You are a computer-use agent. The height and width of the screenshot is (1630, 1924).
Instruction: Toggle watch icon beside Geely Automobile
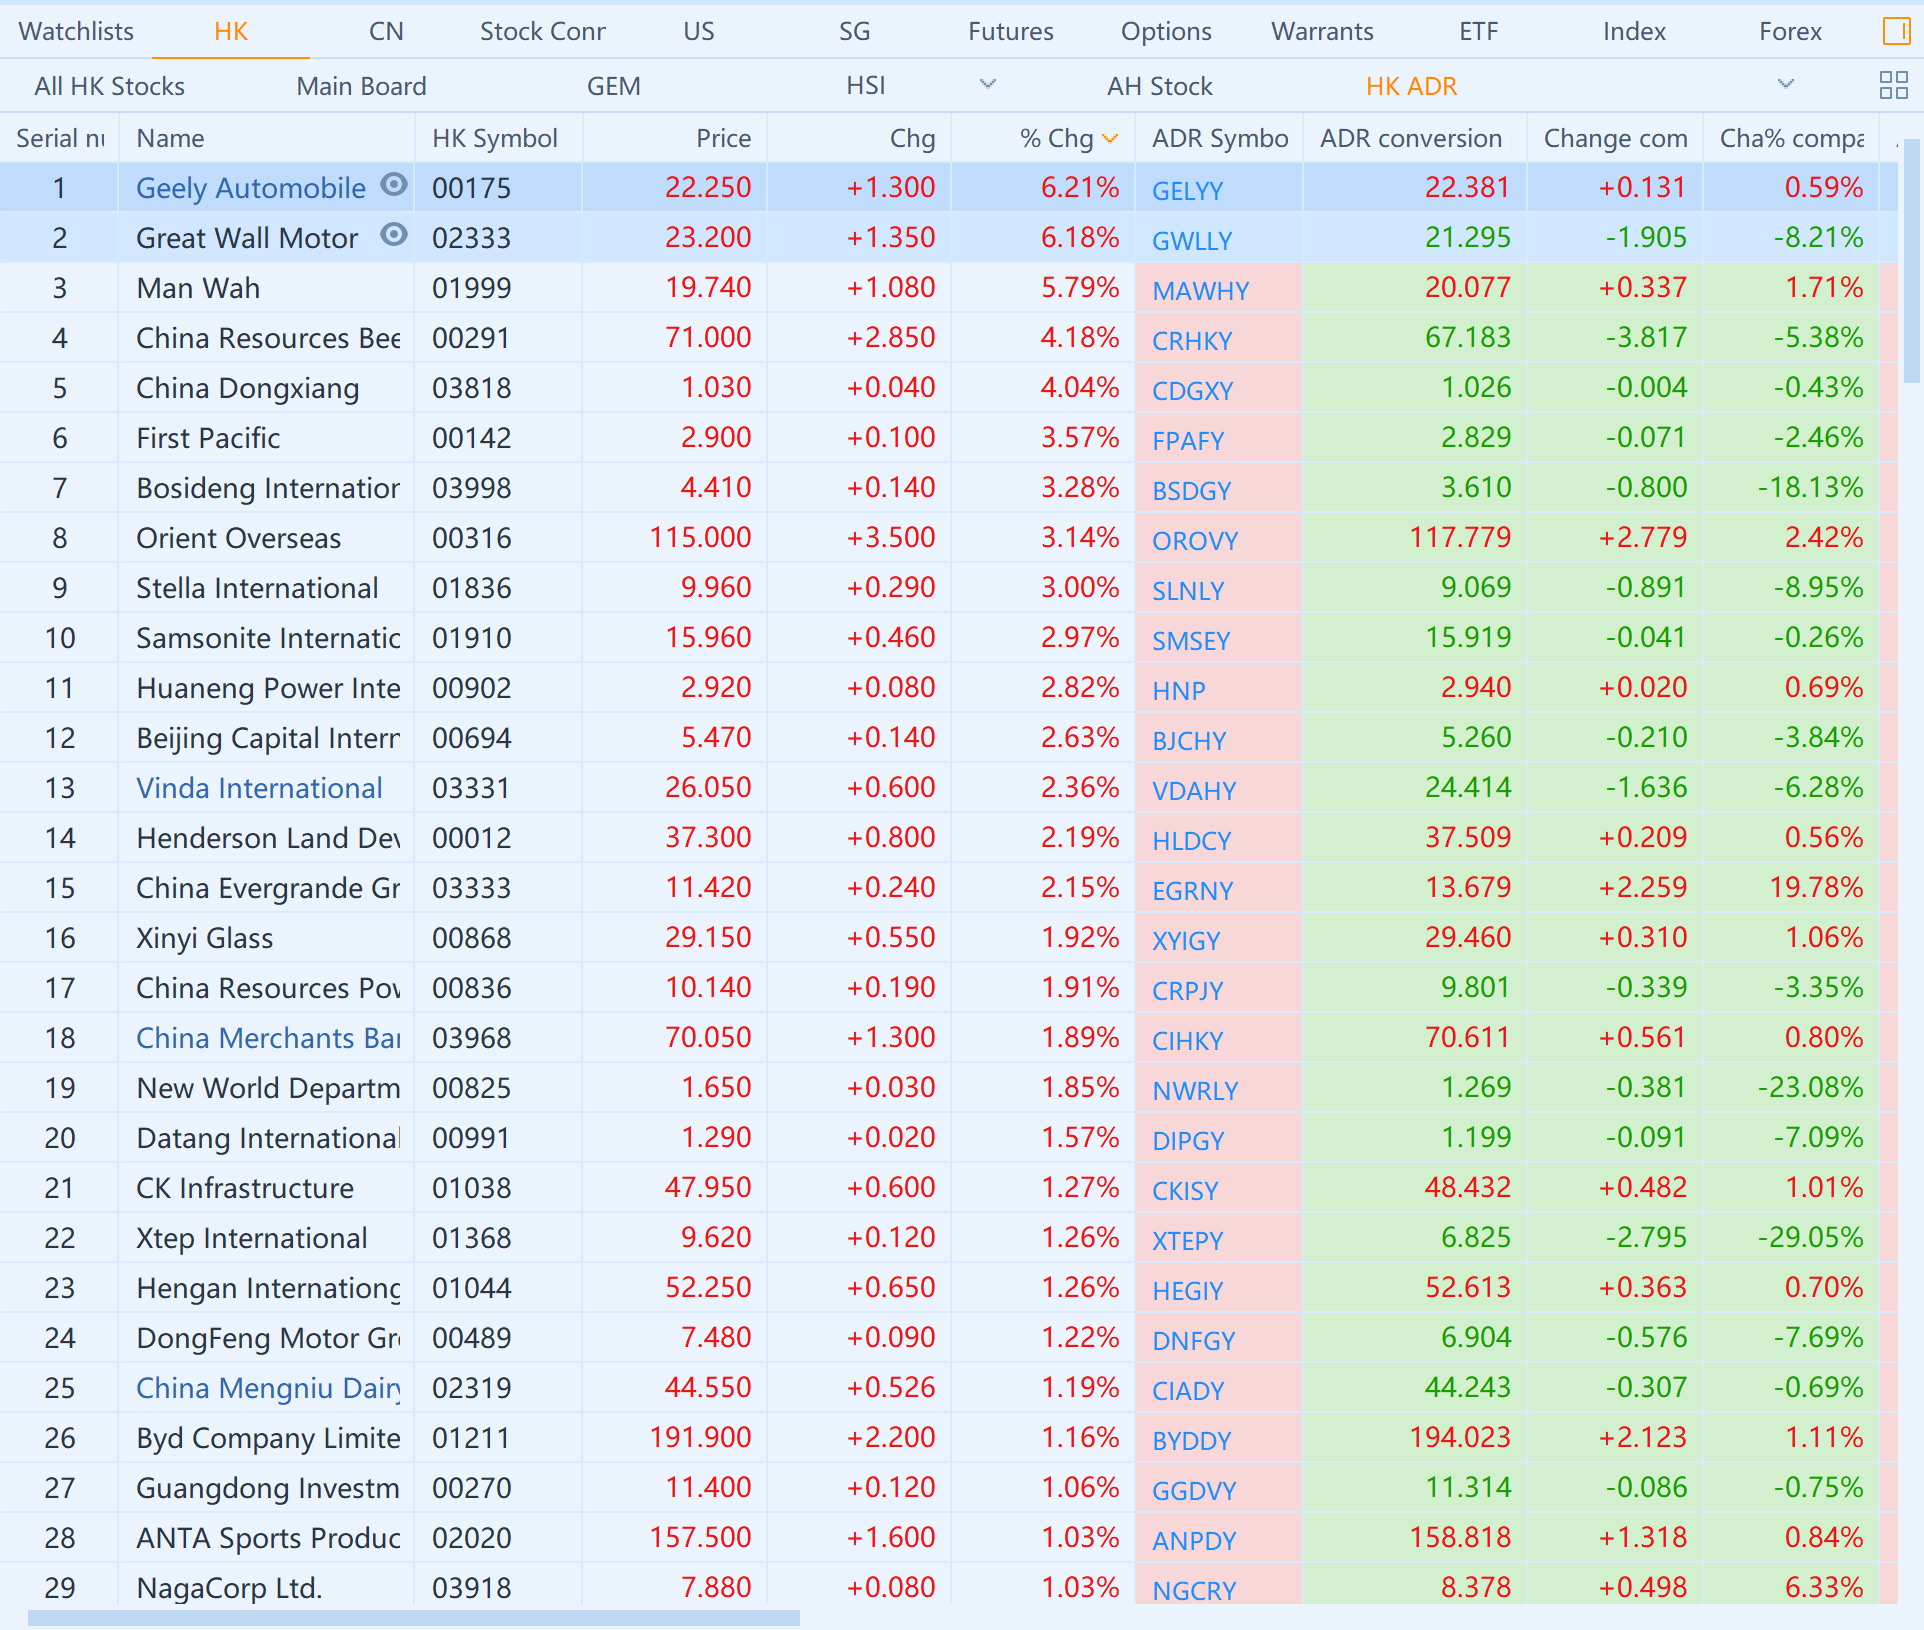point(395,184)
